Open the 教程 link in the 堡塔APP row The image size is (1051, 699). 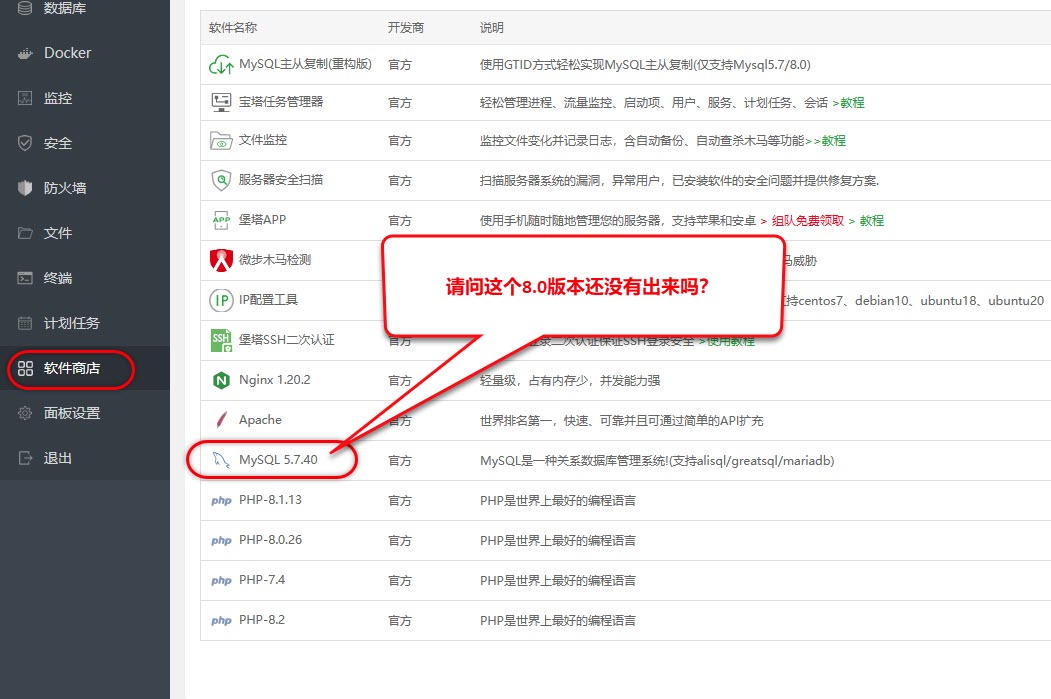[x=871, y=220]
